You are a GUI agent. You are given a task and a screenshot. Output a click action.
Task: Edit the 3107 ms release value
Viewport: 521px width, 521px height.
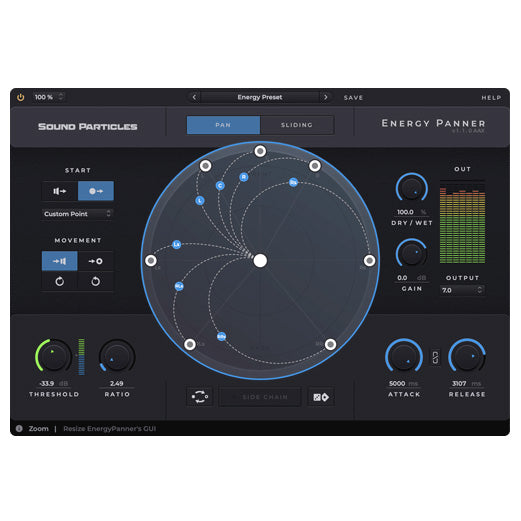pos(459,383)
